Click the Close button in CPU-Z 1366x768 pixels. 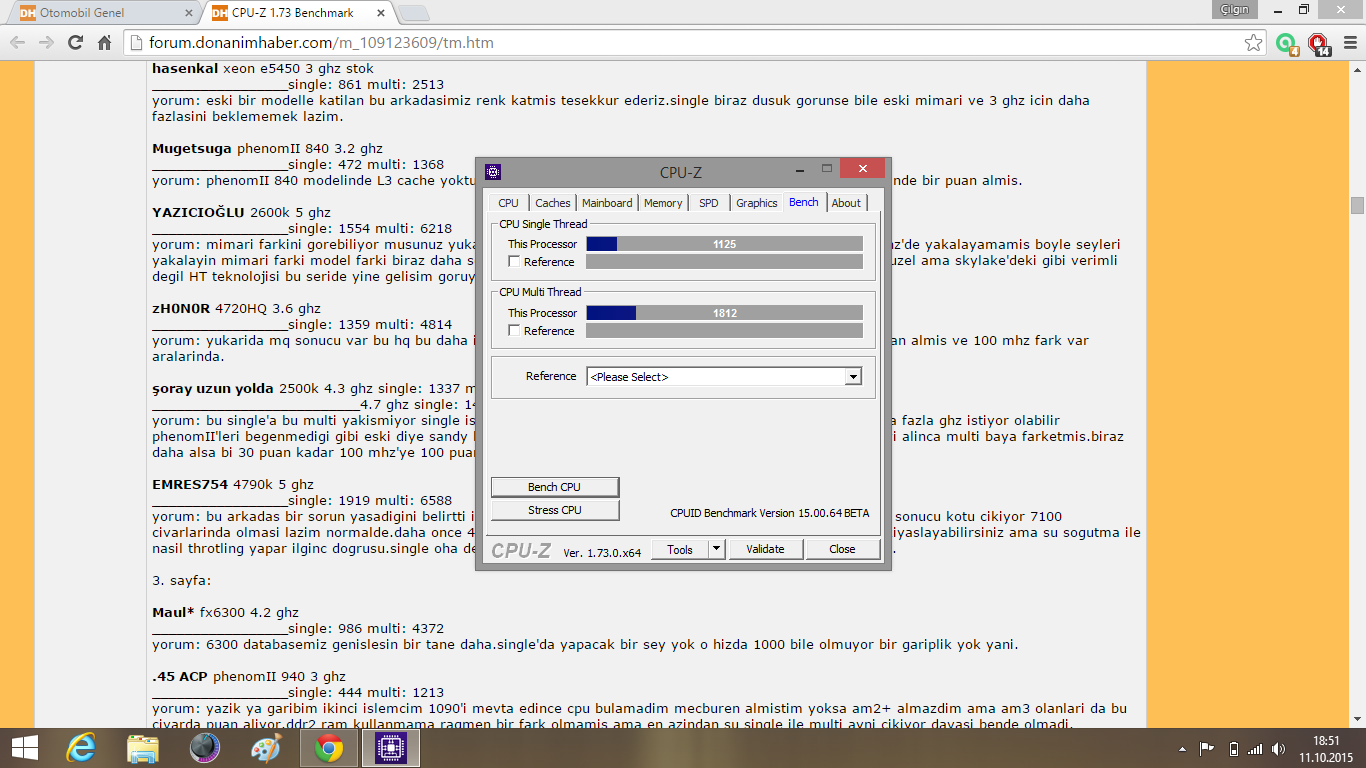coord(842,549)
